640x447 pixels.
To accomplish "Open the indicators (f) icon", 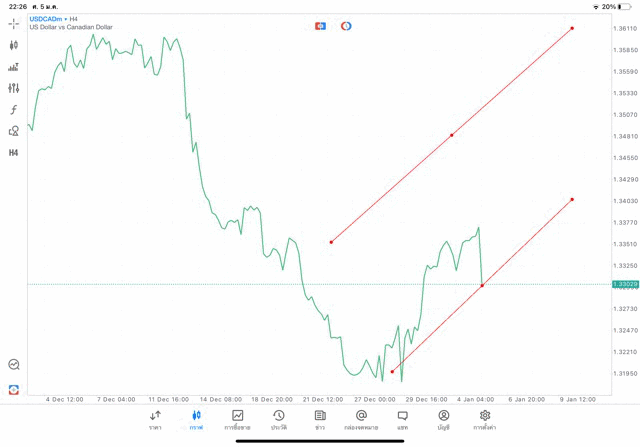I will [14, 110].
